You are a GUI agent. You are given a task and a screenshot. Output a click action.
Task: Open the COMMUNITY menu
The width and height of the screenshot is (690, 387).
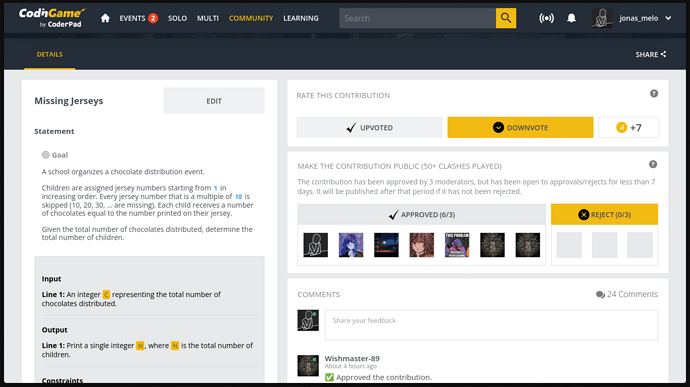[251, 18]
